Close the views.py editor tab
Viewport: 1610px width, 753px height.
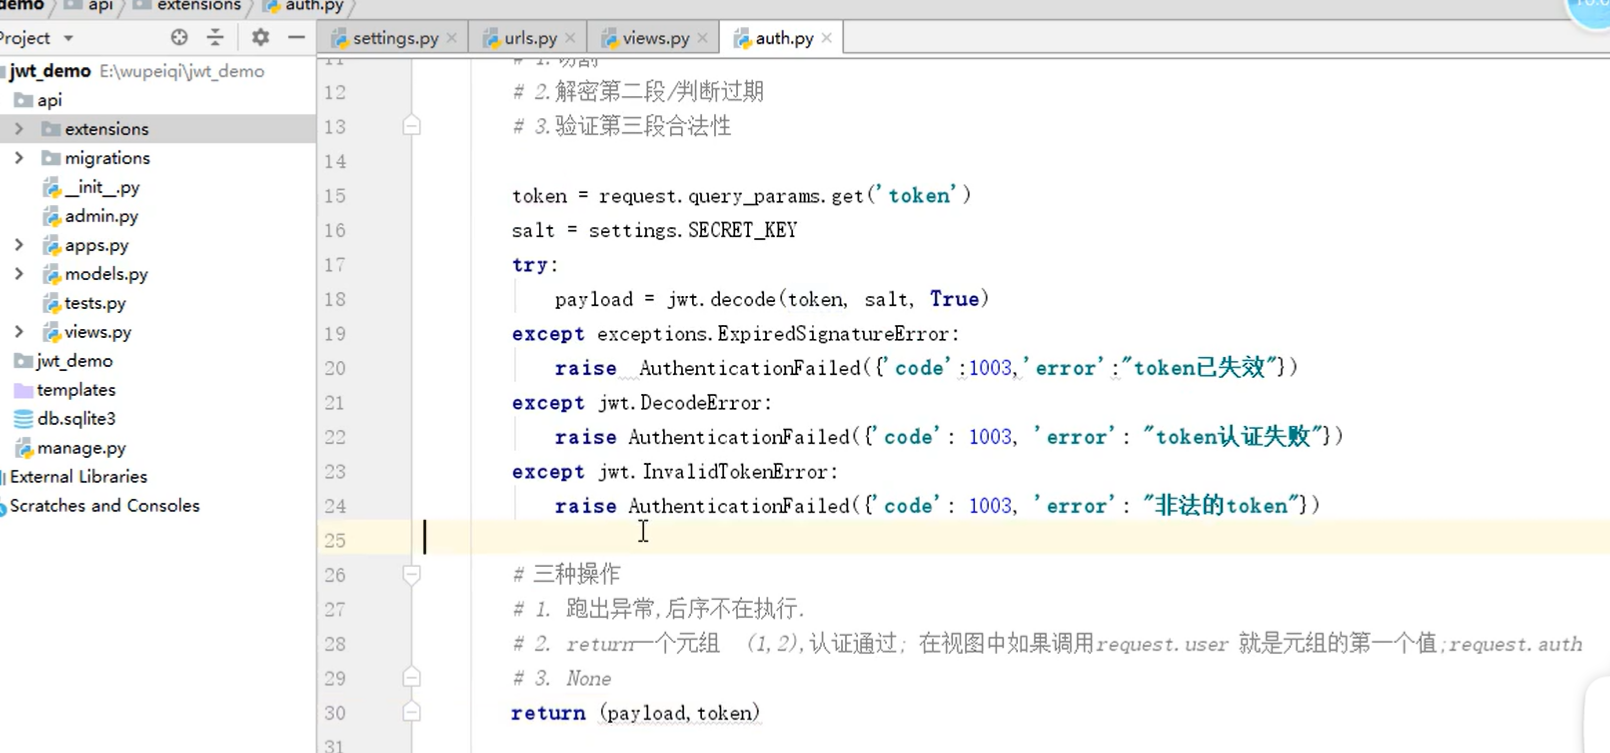(x=702, y=38)
